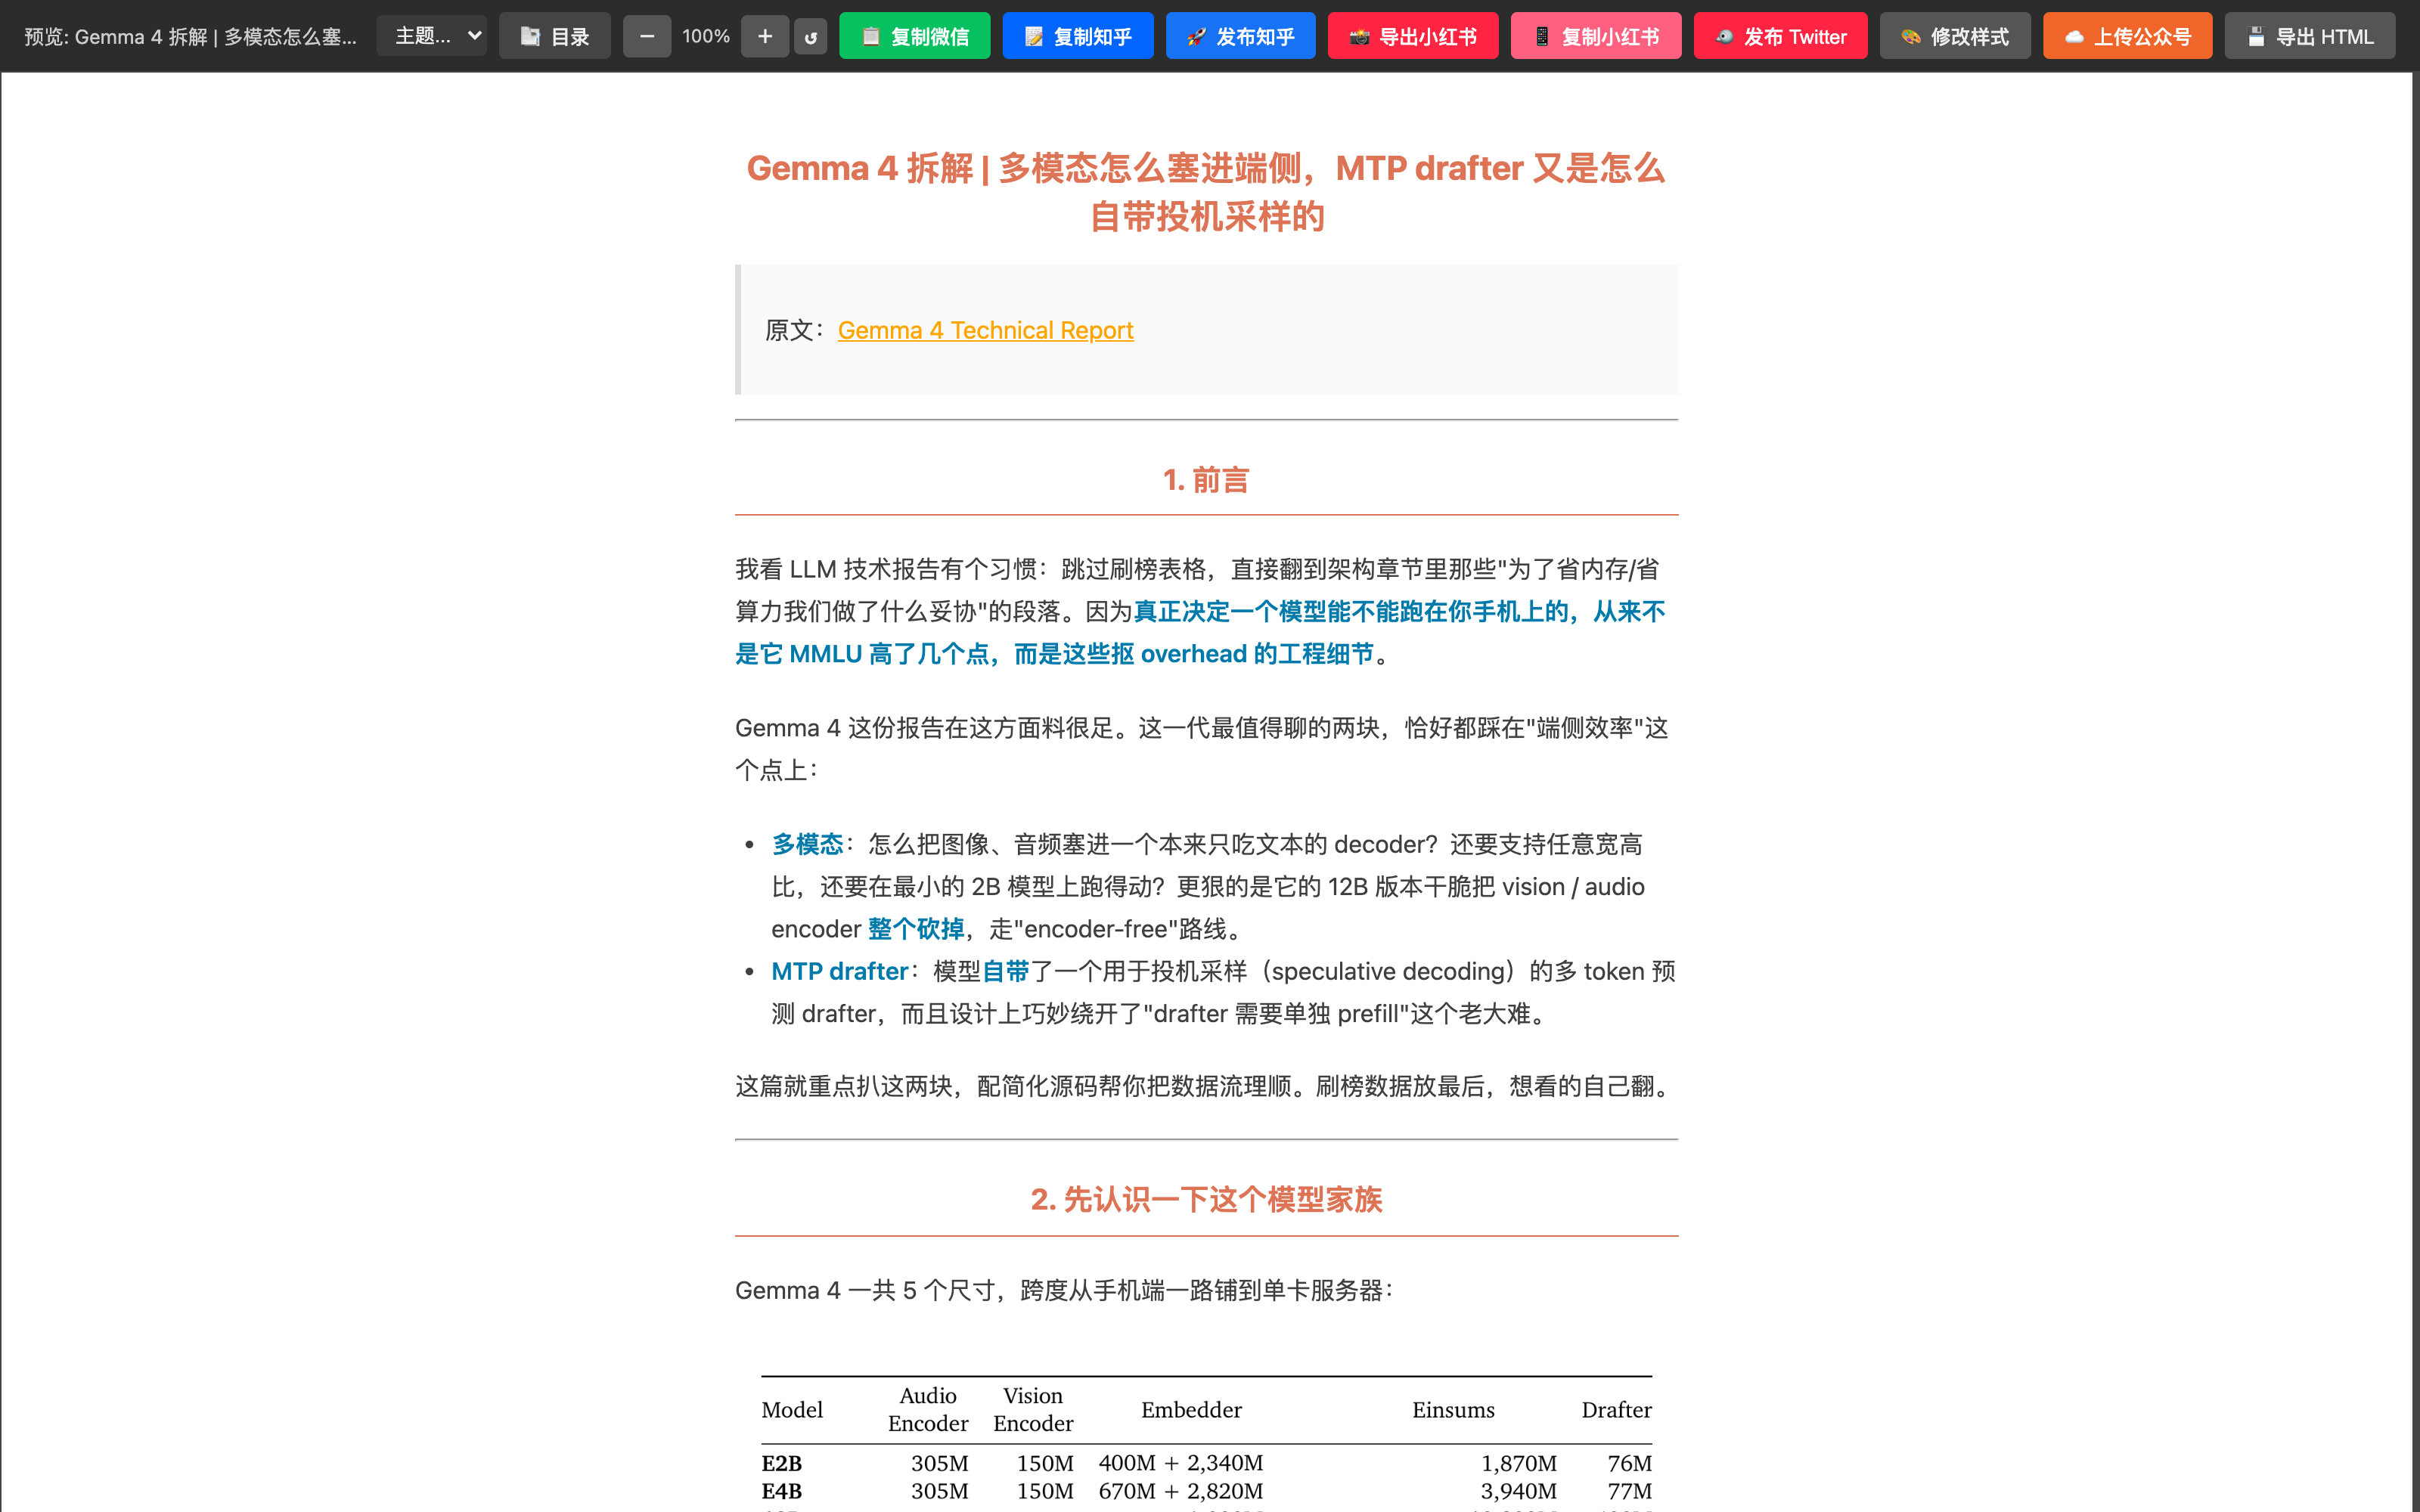Click the '76M' Drafter cell
This screenshot has height=1512, width=2420.
click(1629, 1463)
